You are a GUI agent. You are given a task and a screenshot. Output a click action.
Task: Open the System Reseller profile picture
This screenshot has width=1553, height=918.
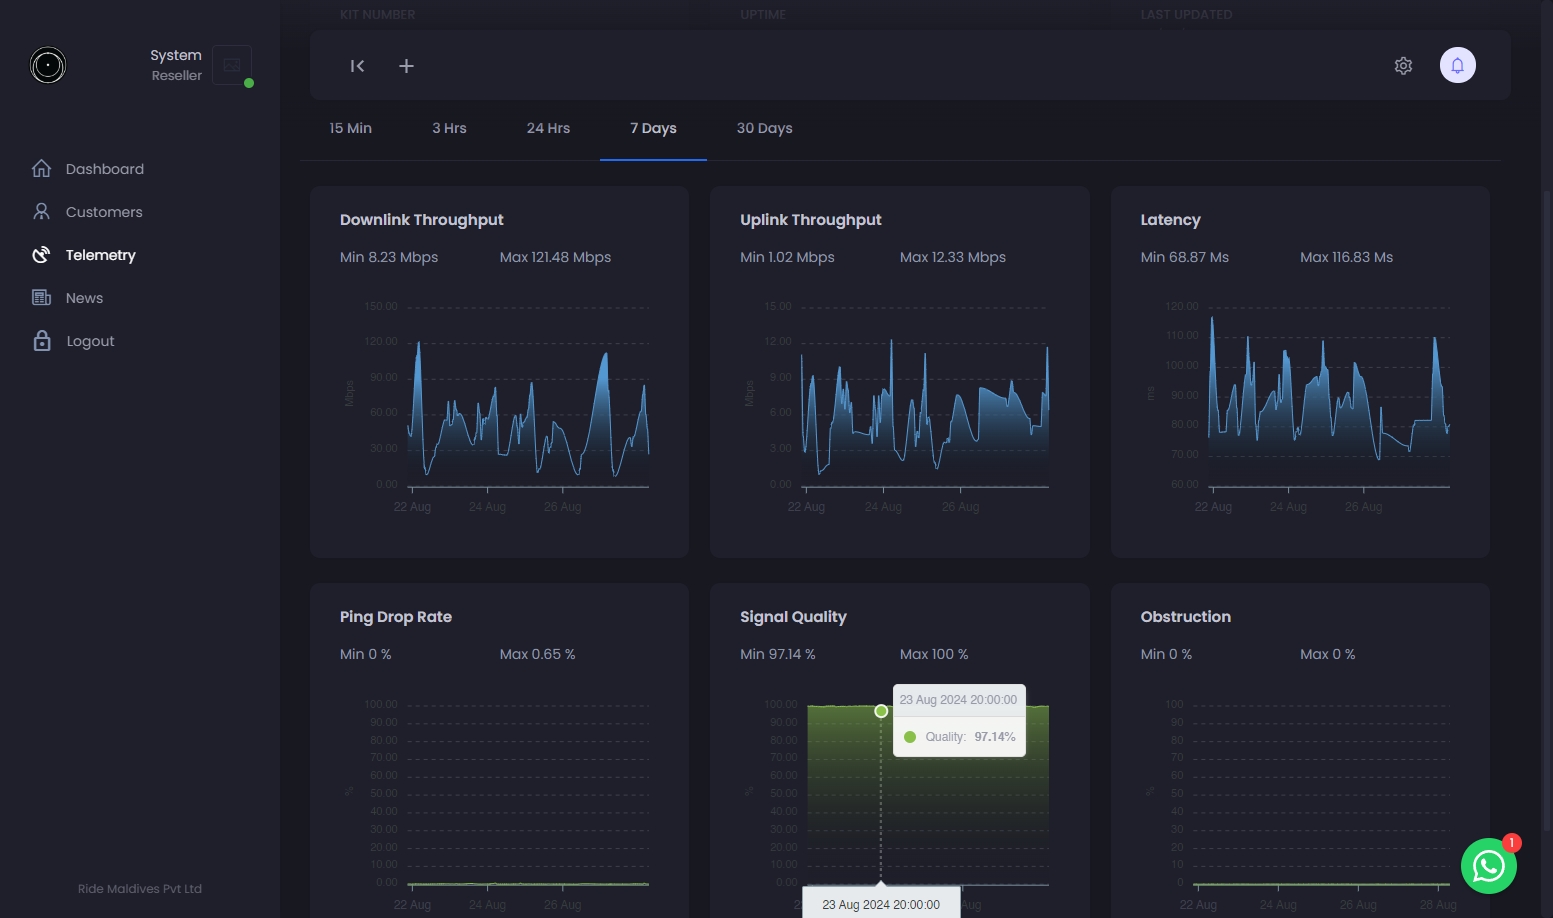(x=232, y=66)
